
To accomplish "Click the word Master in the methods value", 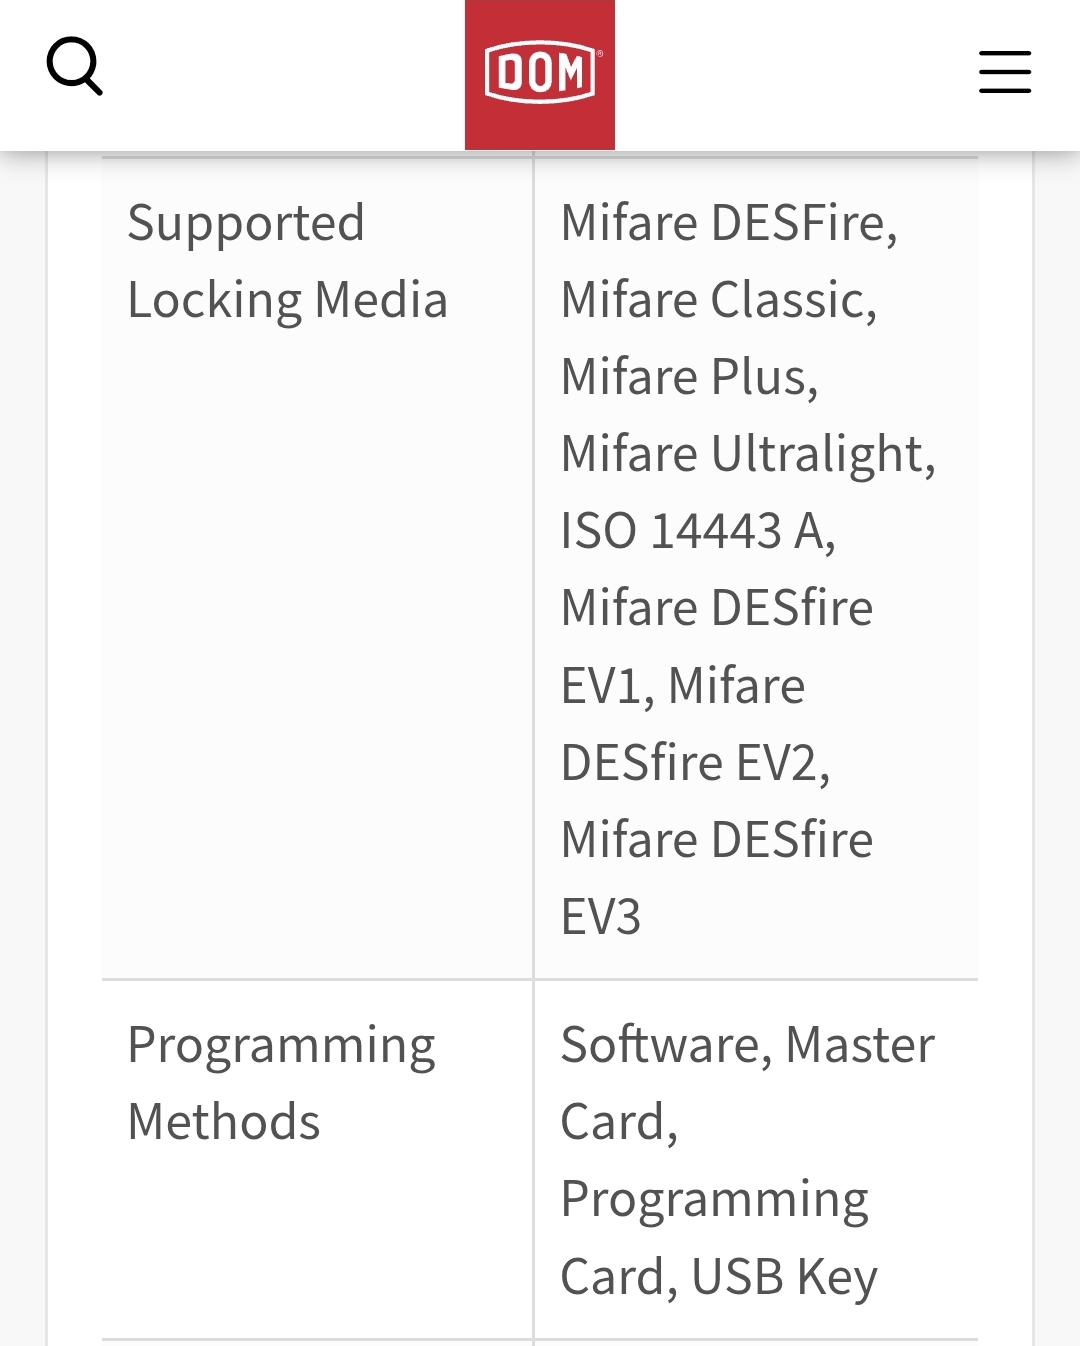I will point(860,1045).
